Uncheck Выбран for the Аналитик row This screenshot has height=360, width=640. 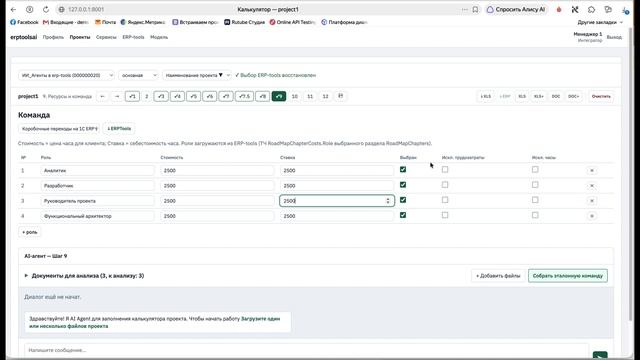tap(403, 169)
